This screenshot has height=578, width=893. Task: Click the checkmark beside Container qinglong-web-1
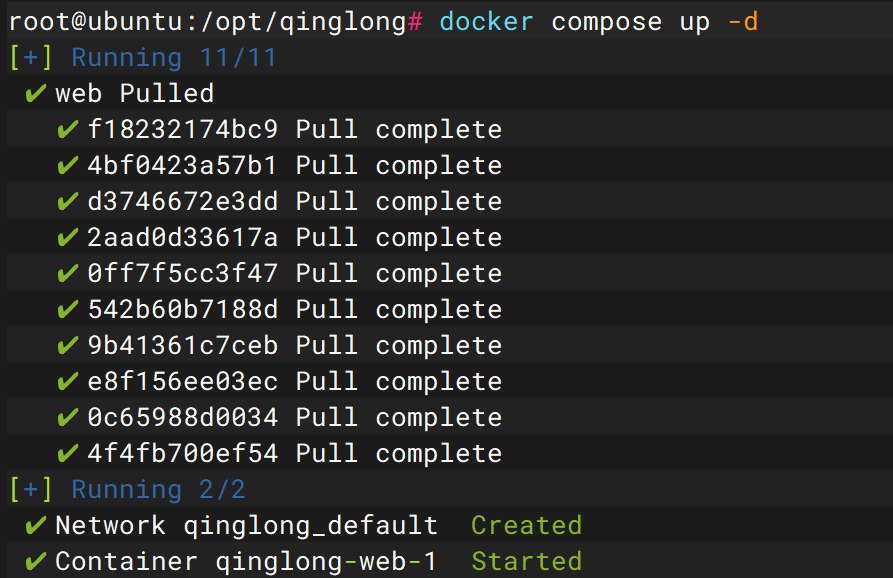point(35,562)
